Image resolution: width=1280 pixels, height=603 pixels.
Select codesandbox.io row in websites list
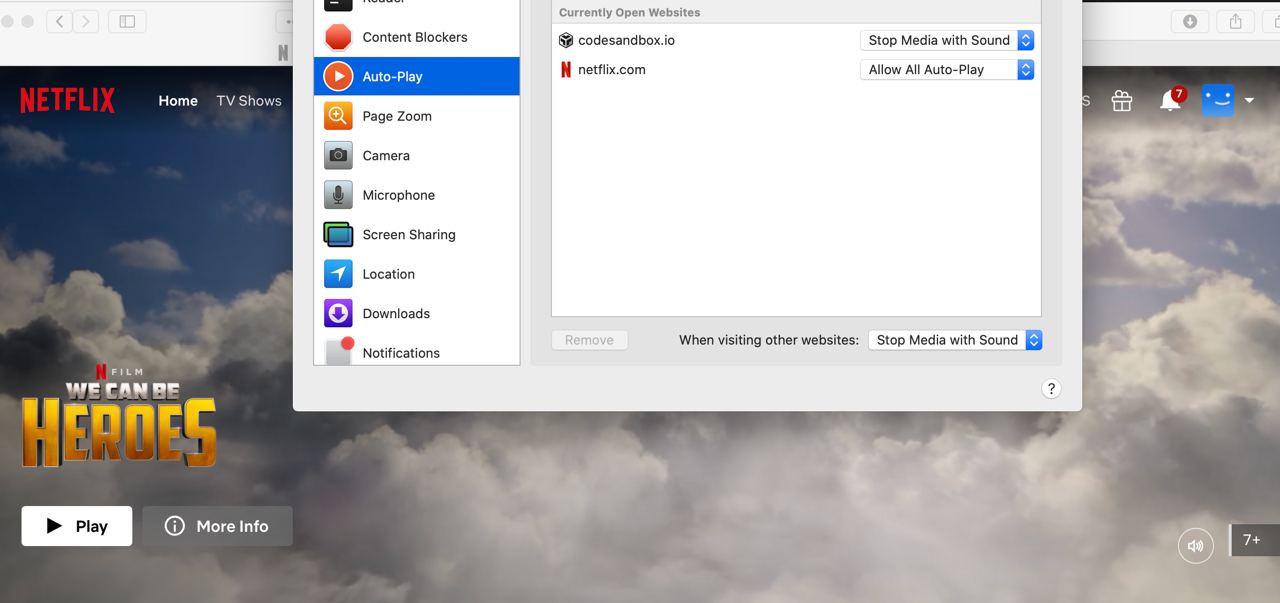pos(796,40)
